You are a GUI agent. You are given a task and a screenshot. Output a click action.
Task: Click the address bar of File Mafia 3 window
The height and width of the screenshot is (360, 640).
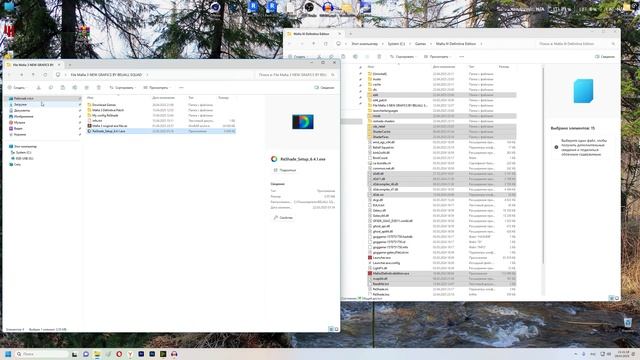coord(153,75)
